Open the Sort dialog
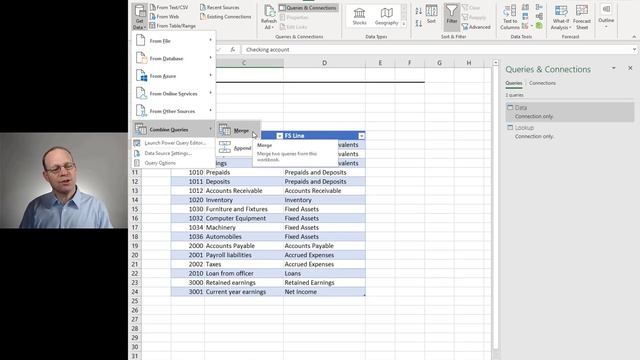 pyautogui.click(x=431, y=14)
